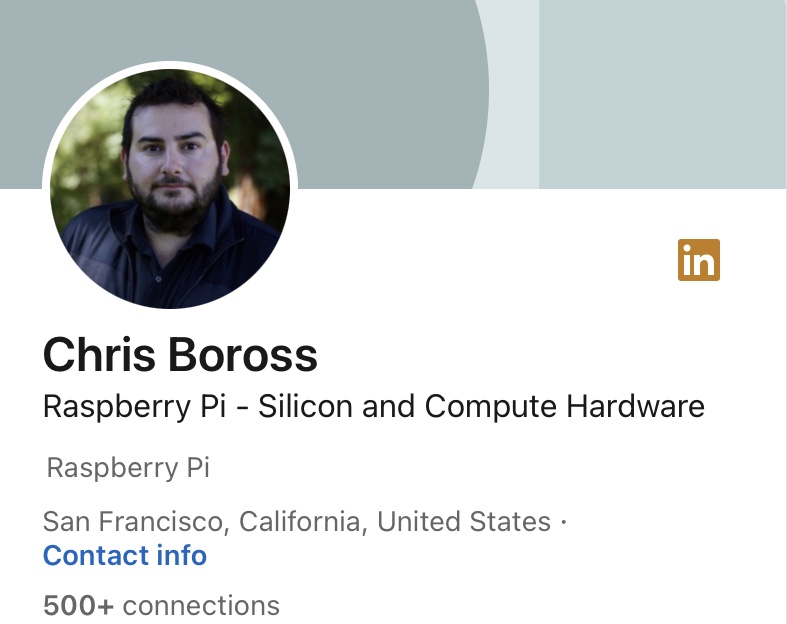Click the light blue banner rectangle

[x=662, y=90]
